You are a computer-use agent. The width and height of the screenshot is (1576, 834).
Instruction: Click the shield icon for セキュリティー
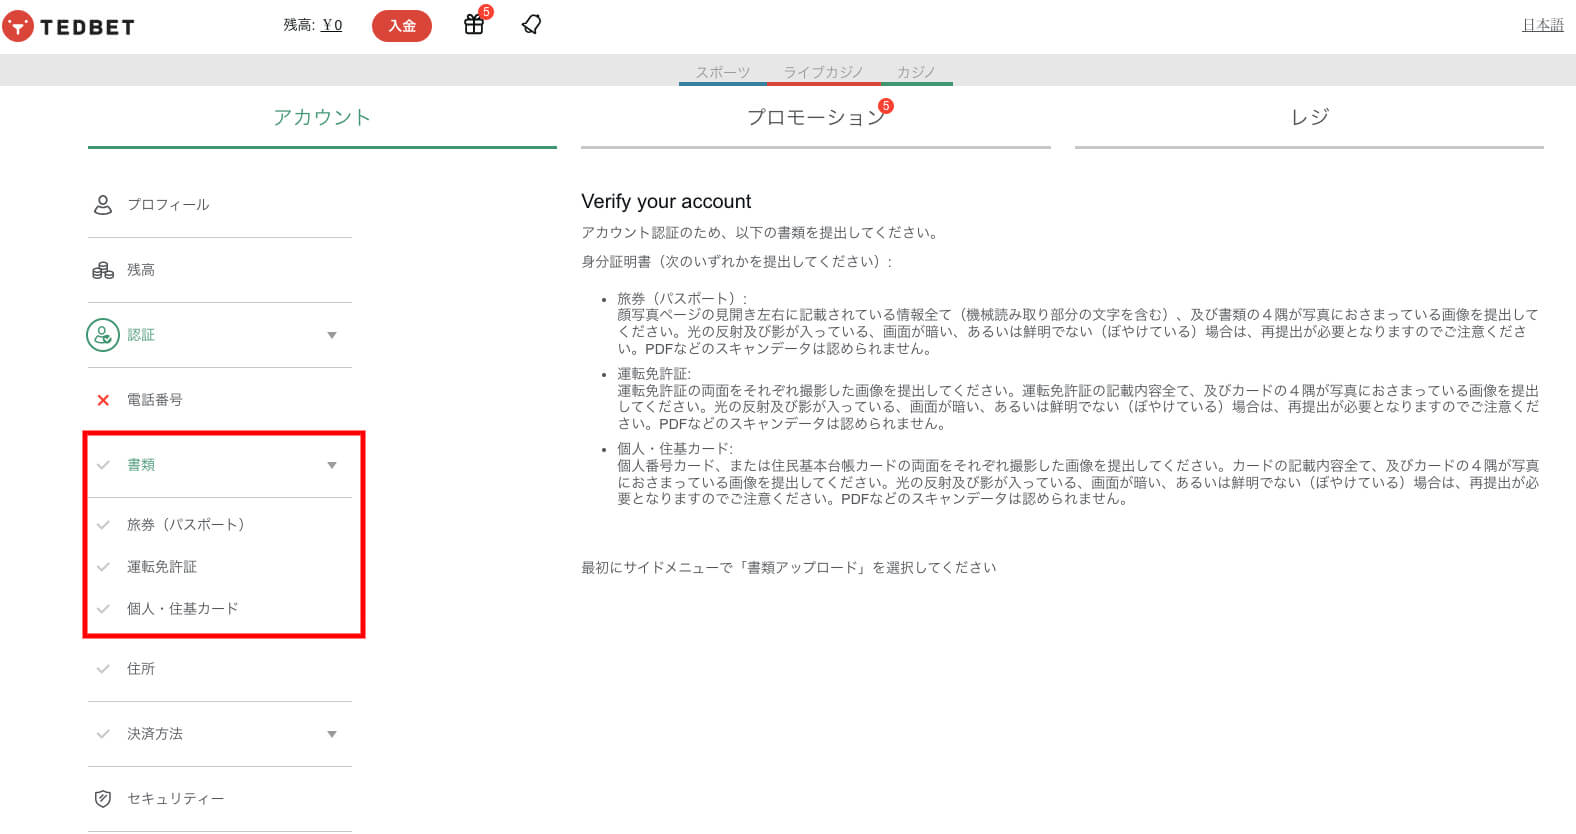pyautogui.click(x=103, y=799)
